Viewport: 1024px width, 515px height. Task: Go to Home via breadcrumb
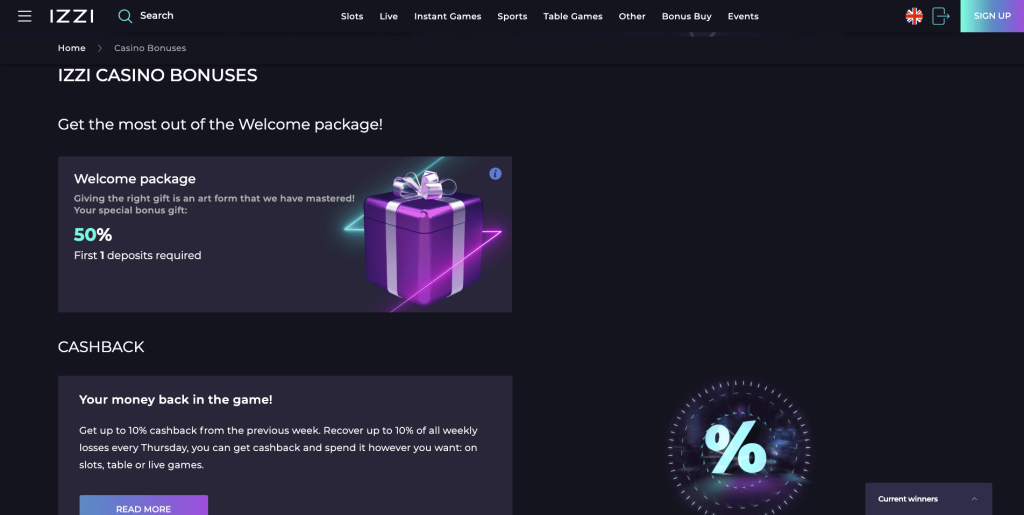(71, 48)
